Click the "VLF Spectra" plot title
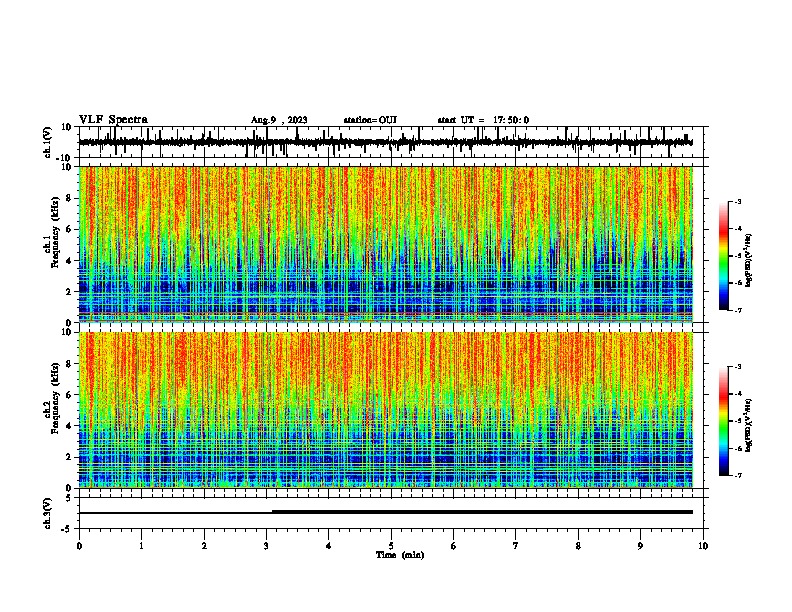The height and width of the screenshot is (612, 792). [x=113, y=120]
